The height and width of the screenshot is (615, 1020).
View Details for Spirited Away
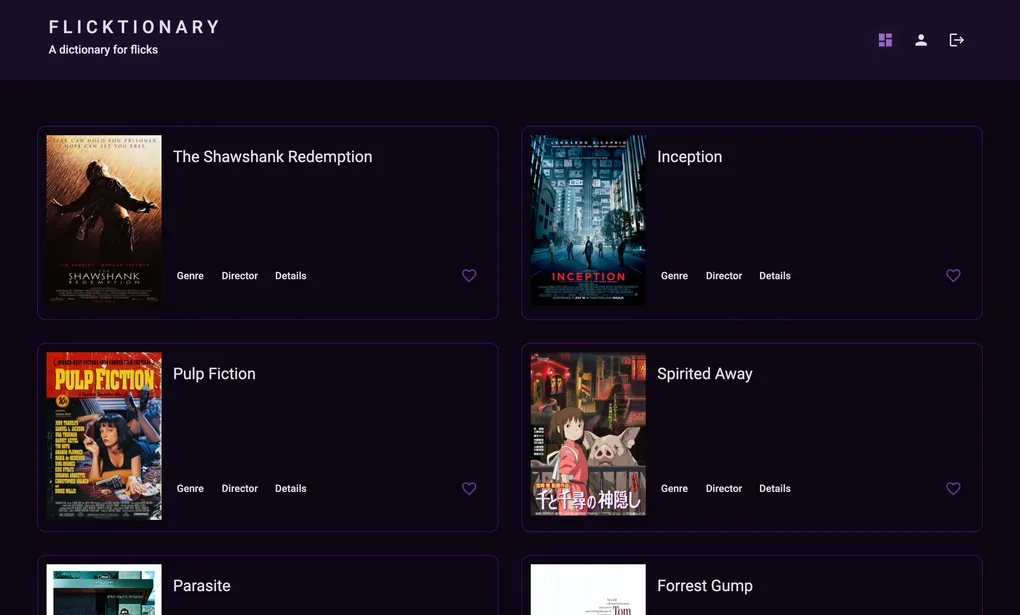click(774, 488)
